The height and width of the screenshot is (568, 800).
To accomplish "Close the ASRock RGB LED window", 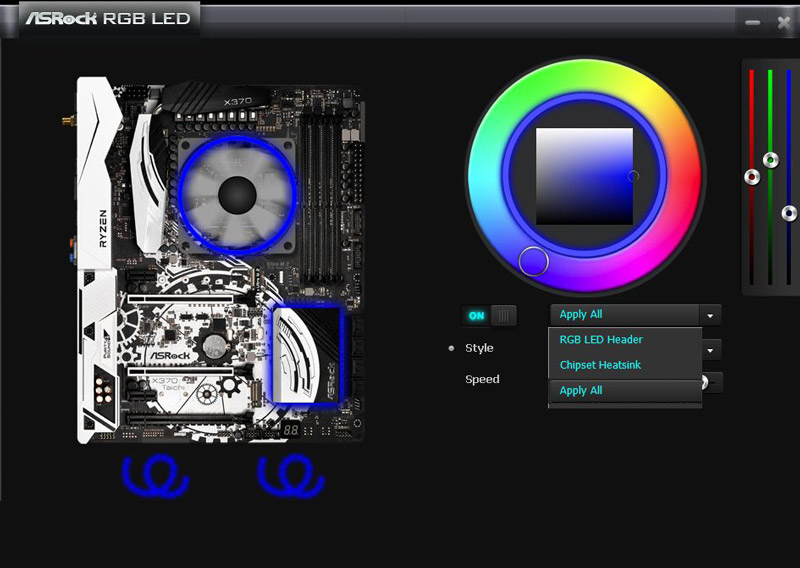I will (783, 22).
